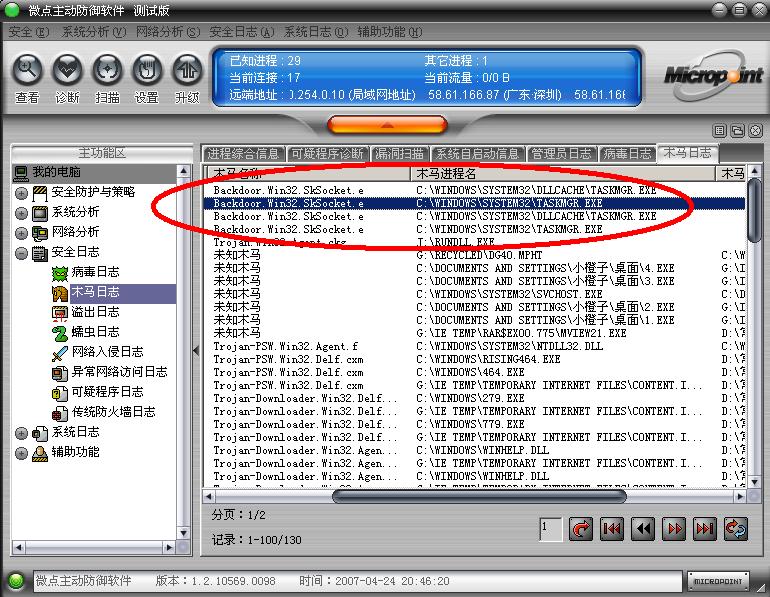Select the 木马日志 tab
Viewport: 770px width, 597px height.
[688, 153]
